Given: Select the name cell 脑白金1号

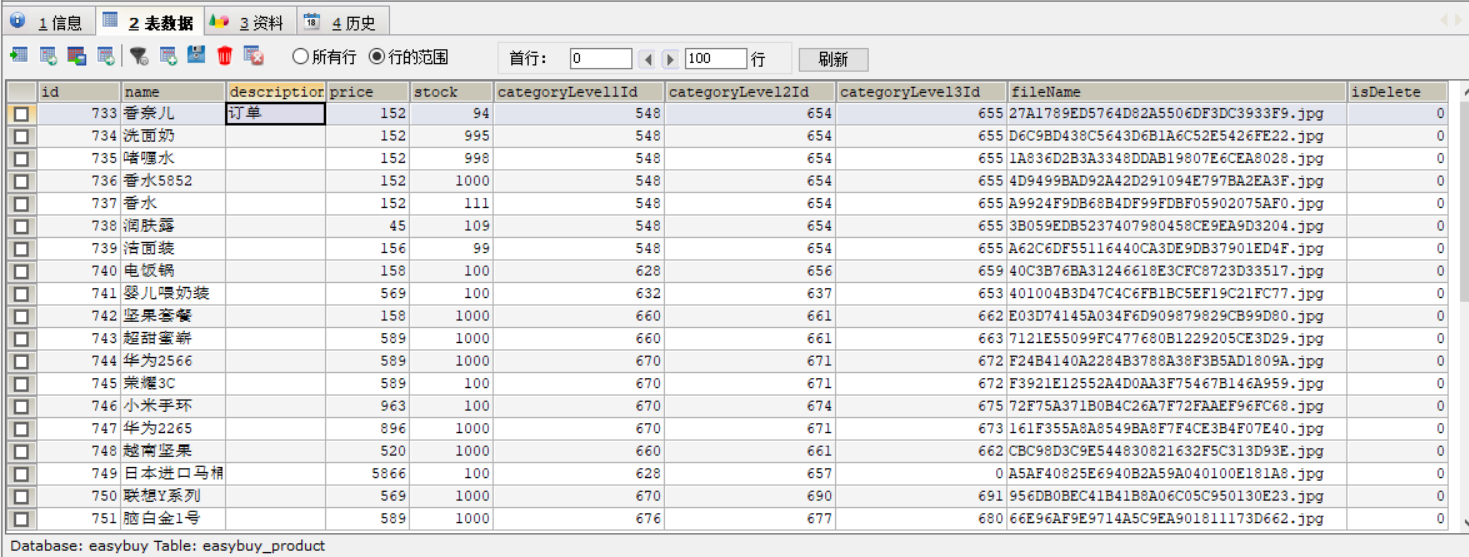Looking at the screenshot, I should 173,519.
